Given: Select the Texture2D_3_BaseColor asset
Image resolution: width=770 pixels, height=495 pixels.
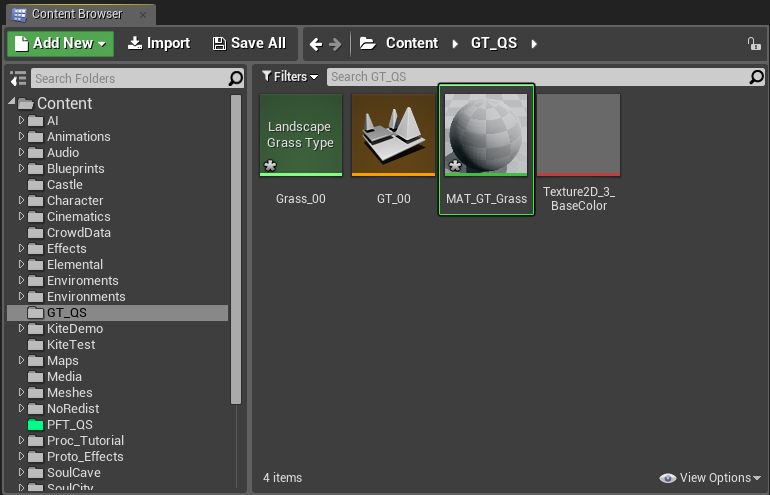Looking at the screenshot, I should 578,153.
